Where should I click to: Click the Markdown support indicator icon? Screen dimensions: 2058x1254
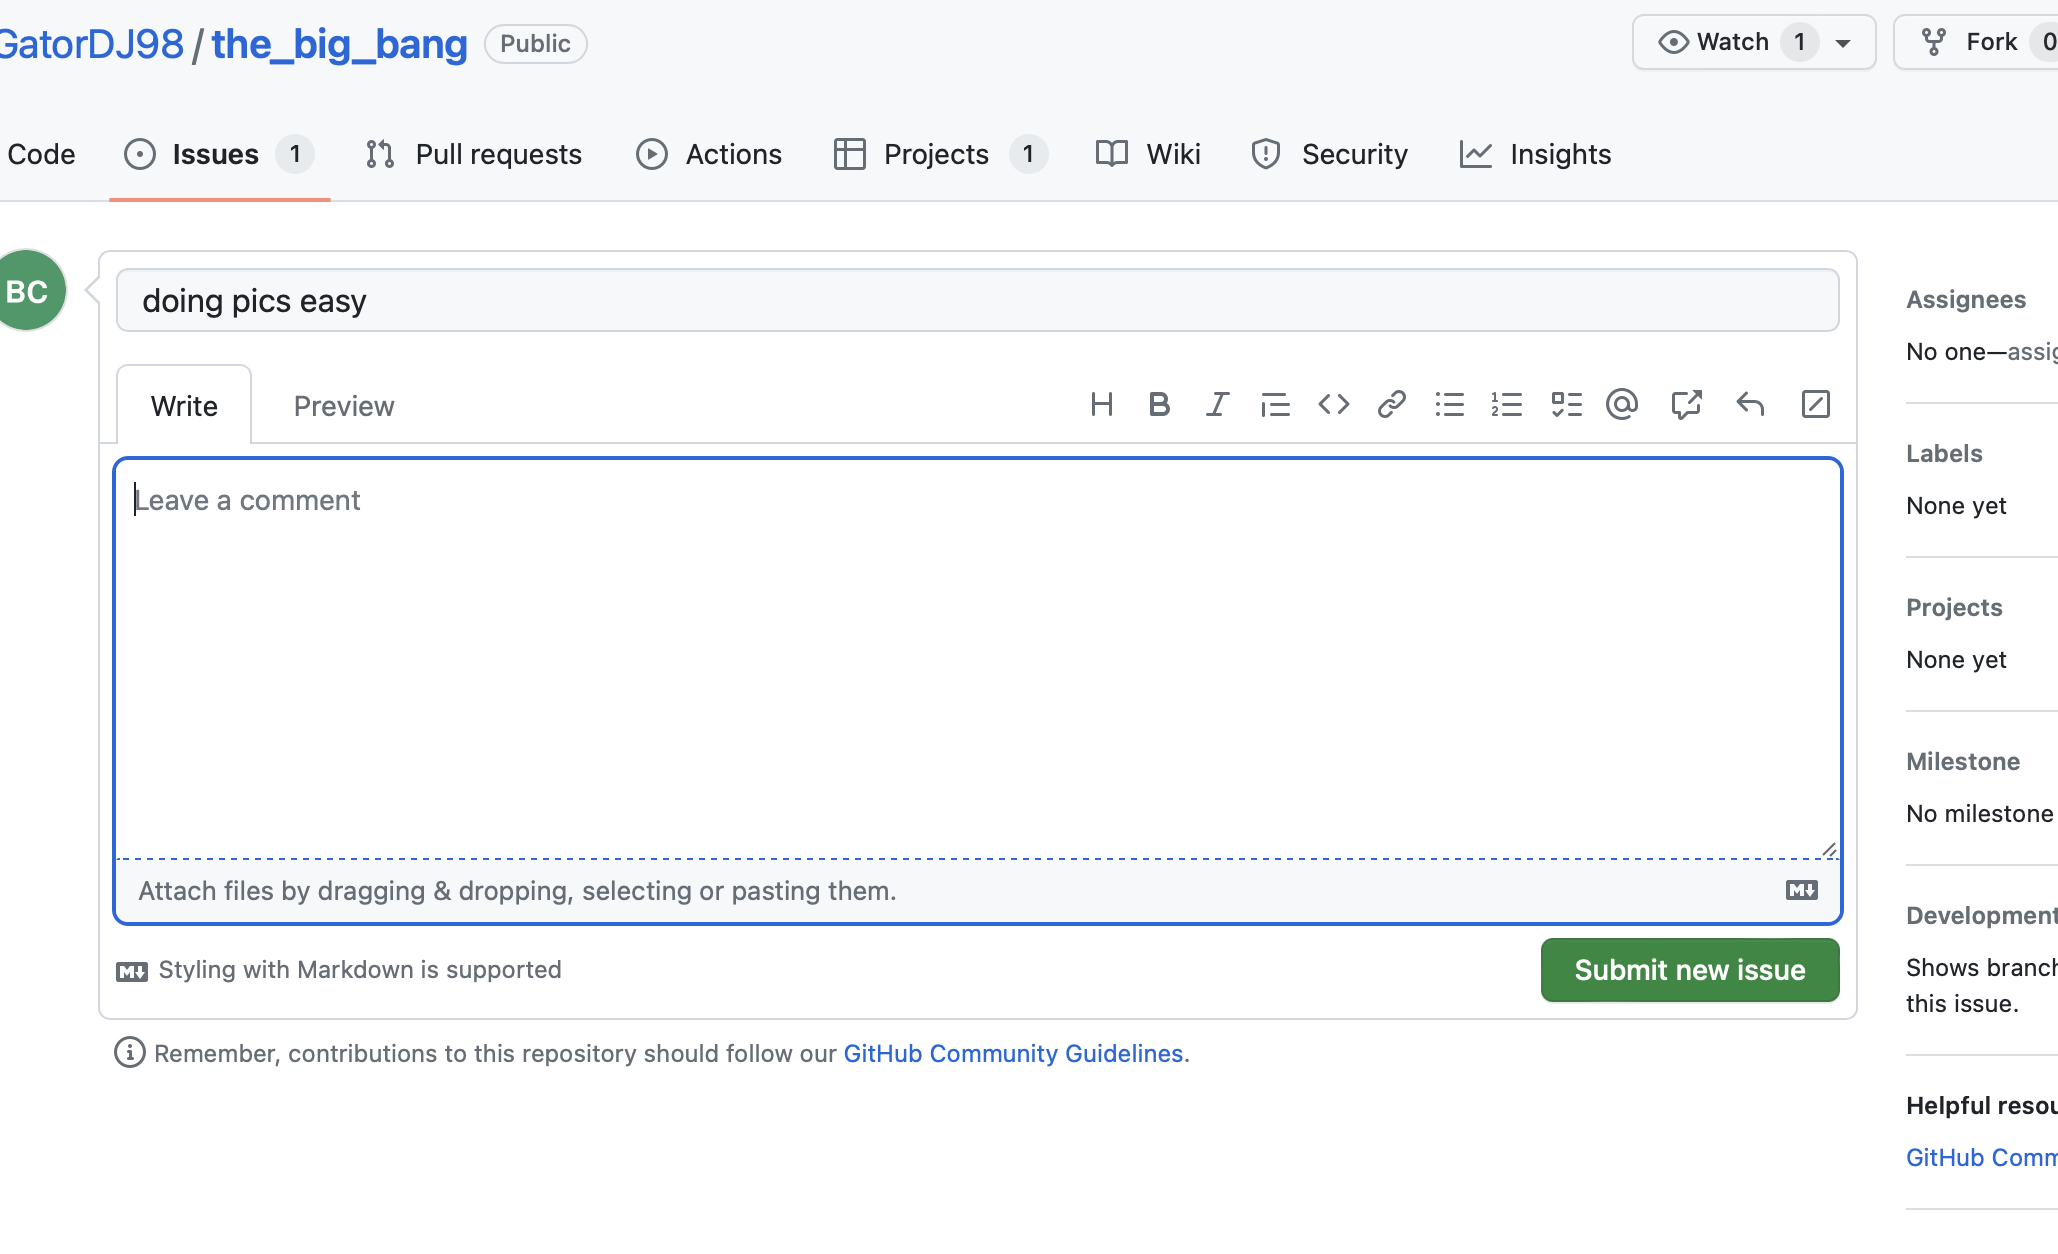point(131,969)
